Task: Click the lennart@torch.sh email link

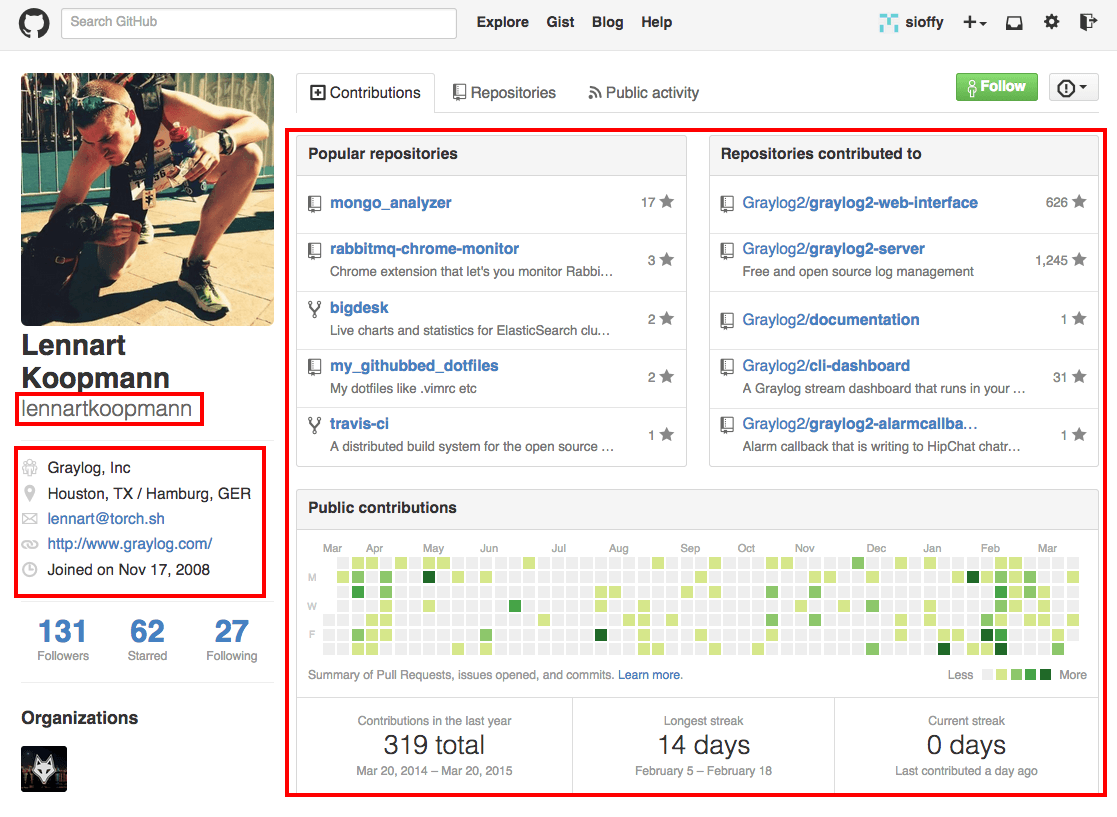Action: click(x=106, y=519)
